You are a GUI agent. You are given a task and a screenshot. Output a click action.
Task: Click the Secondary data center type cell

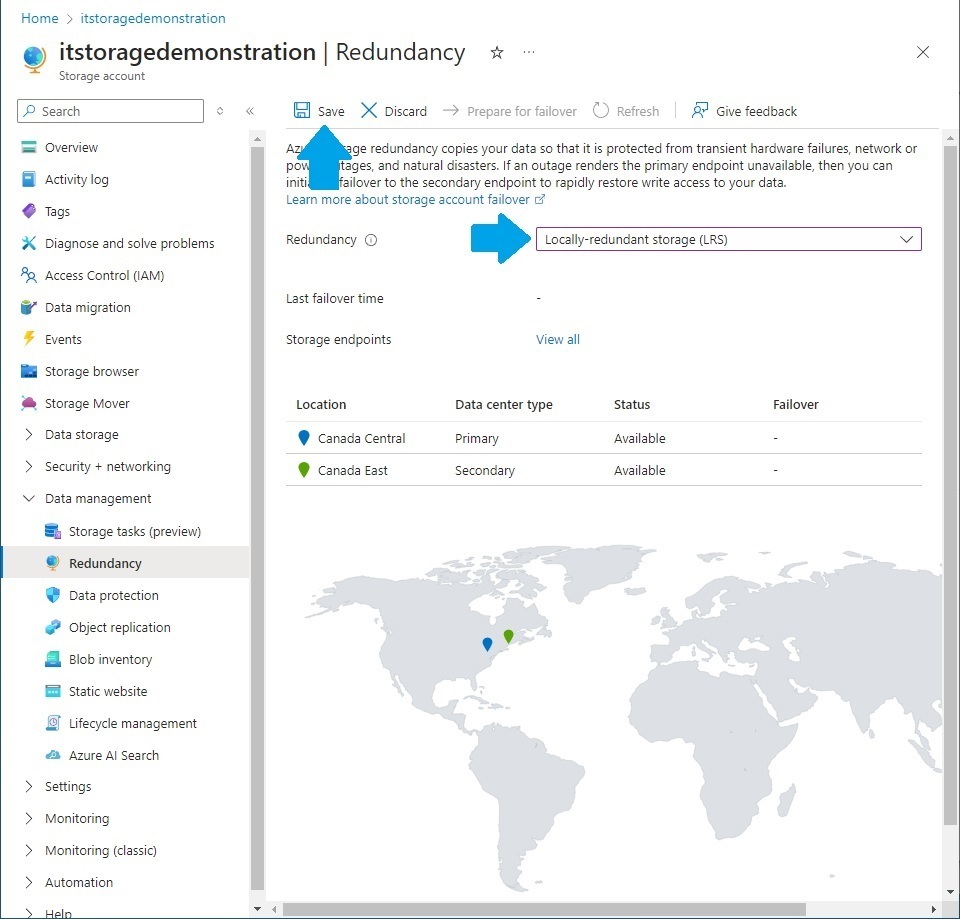pyautogui.click(x=484, y=470)
